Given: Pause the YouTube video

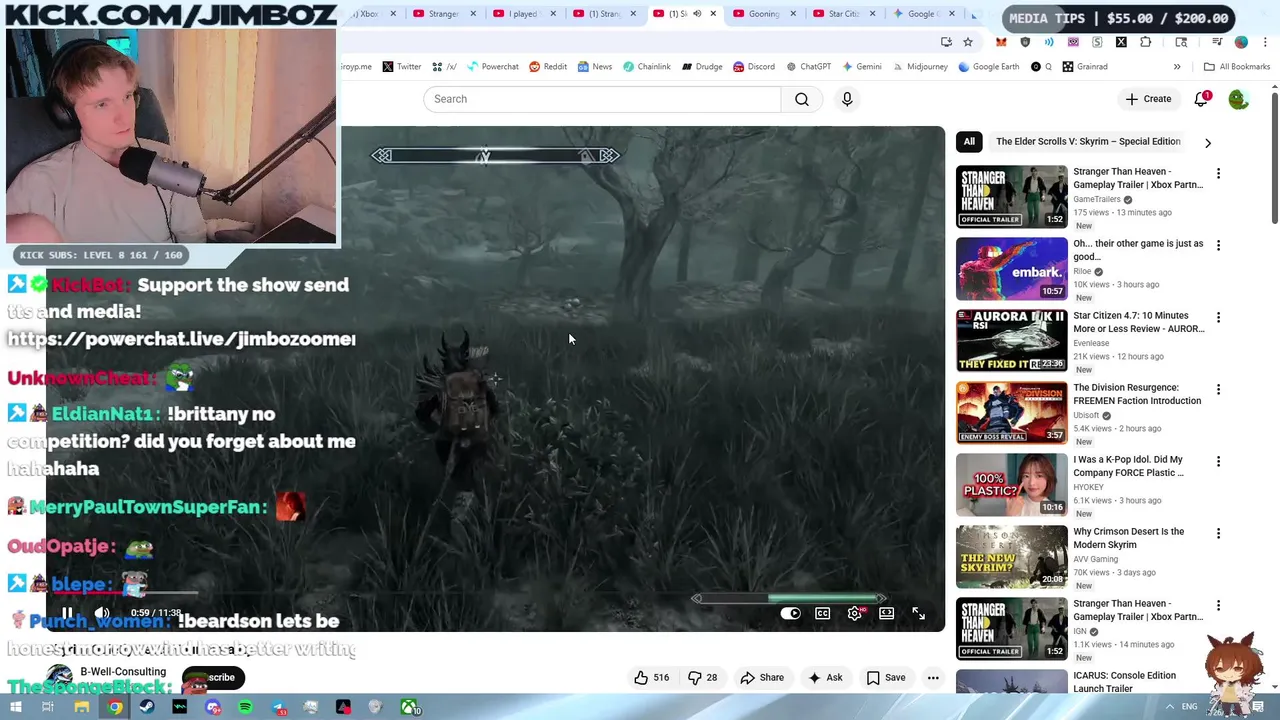Looking at the screenshot, I should [x=67, y=613].
